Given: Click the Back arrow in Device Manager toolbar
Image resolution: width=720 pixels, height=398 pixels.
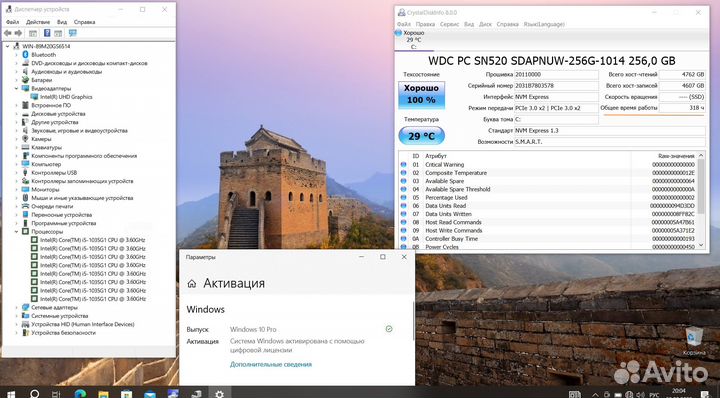Looking at the screenshot, I should (x=8, y=34).
